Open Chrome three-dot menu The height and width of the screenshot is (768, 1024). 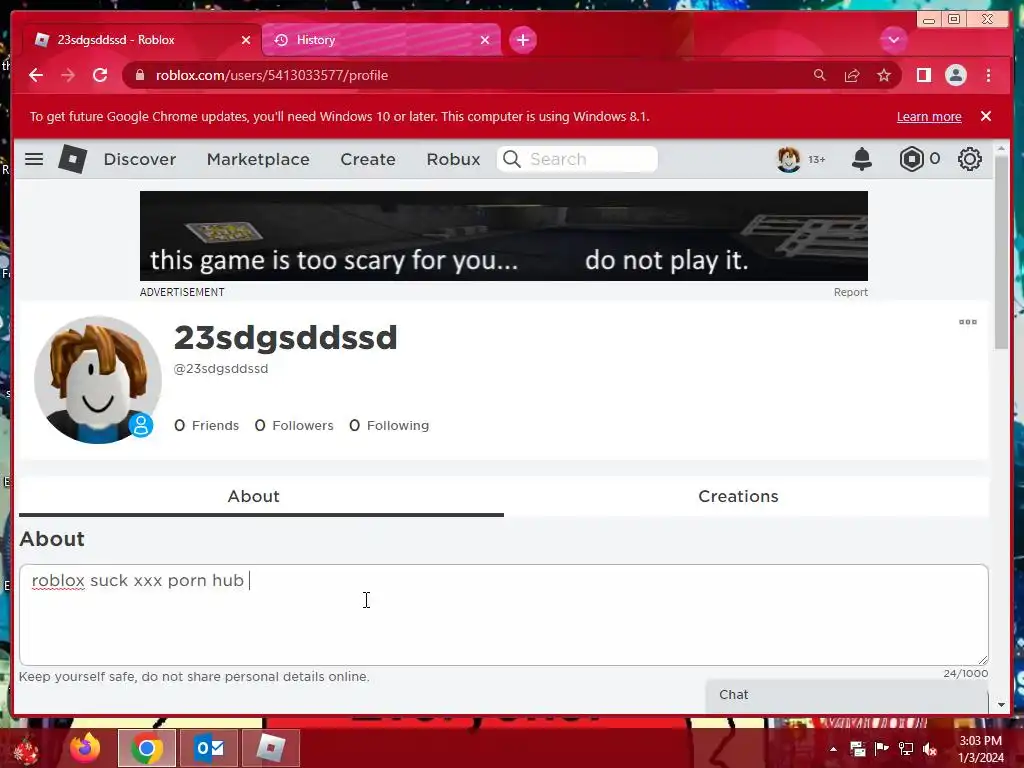point(988,75)
